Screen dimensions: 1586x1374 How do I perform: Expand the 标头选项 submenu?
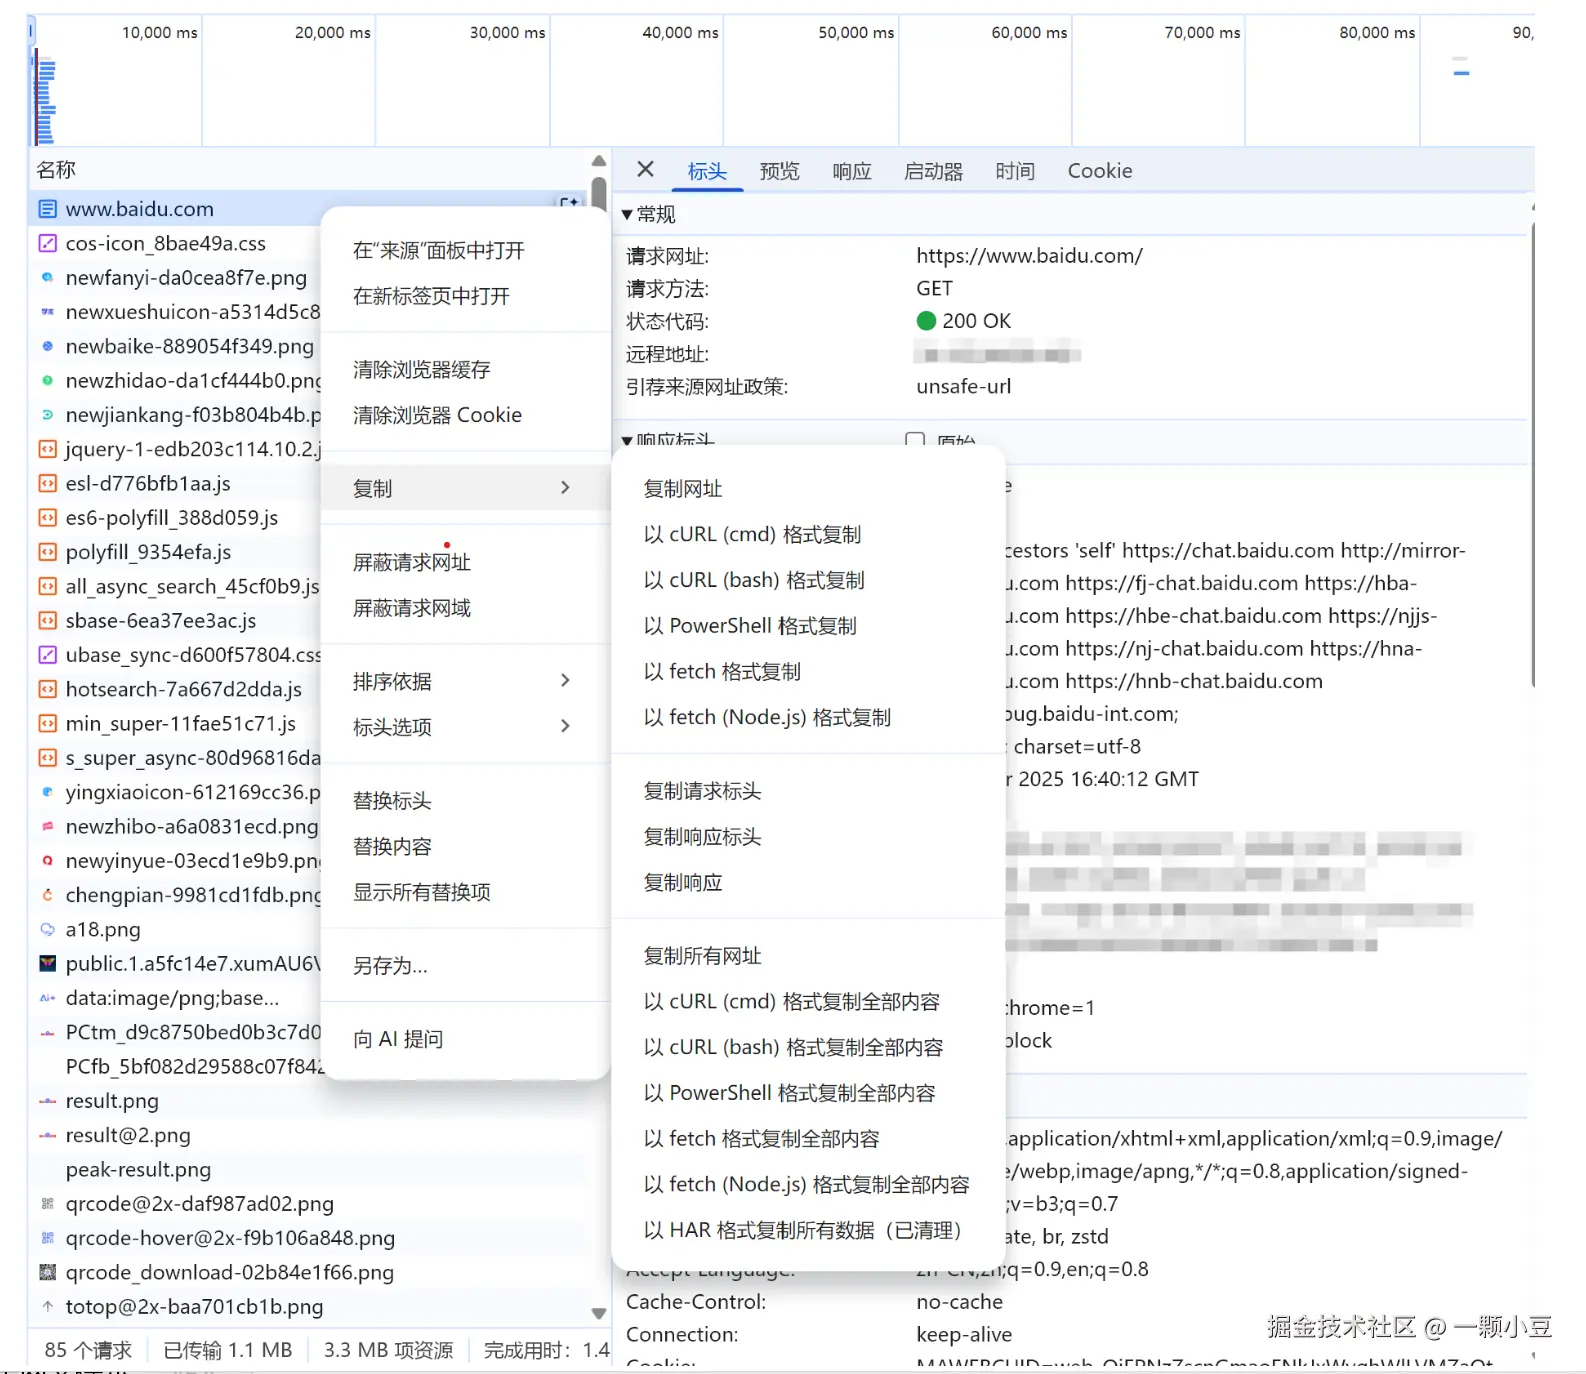(465, 727)
